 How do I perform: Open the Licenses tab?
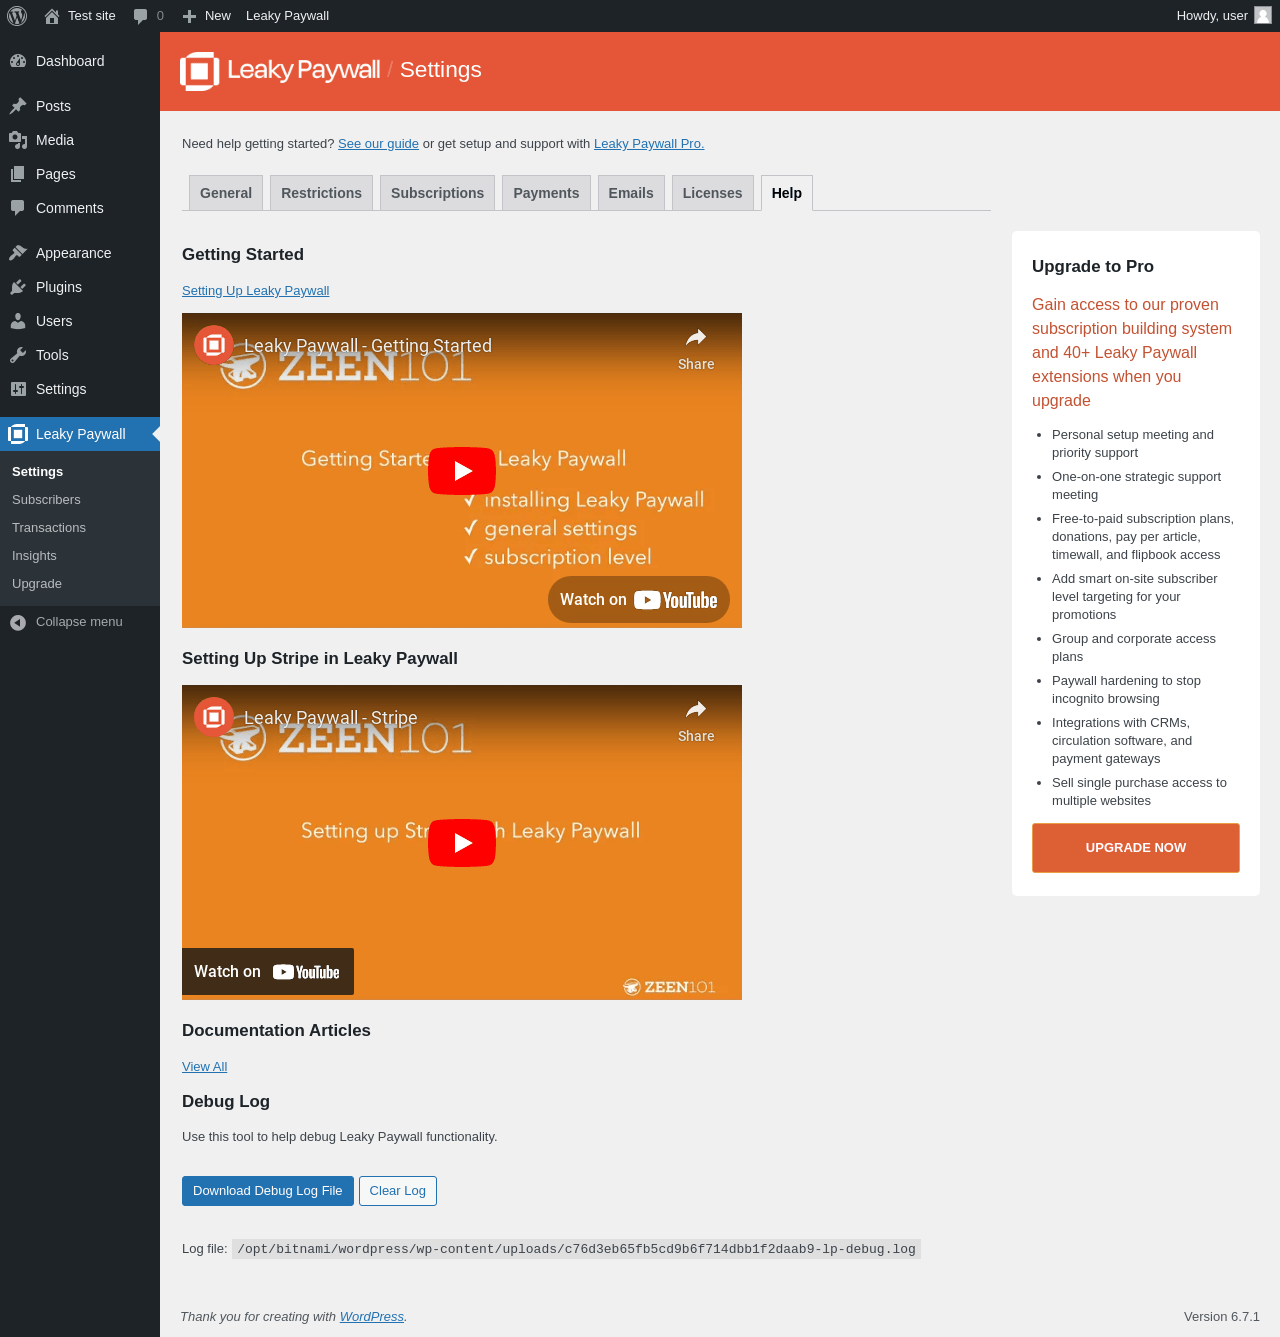pos(712,193)
